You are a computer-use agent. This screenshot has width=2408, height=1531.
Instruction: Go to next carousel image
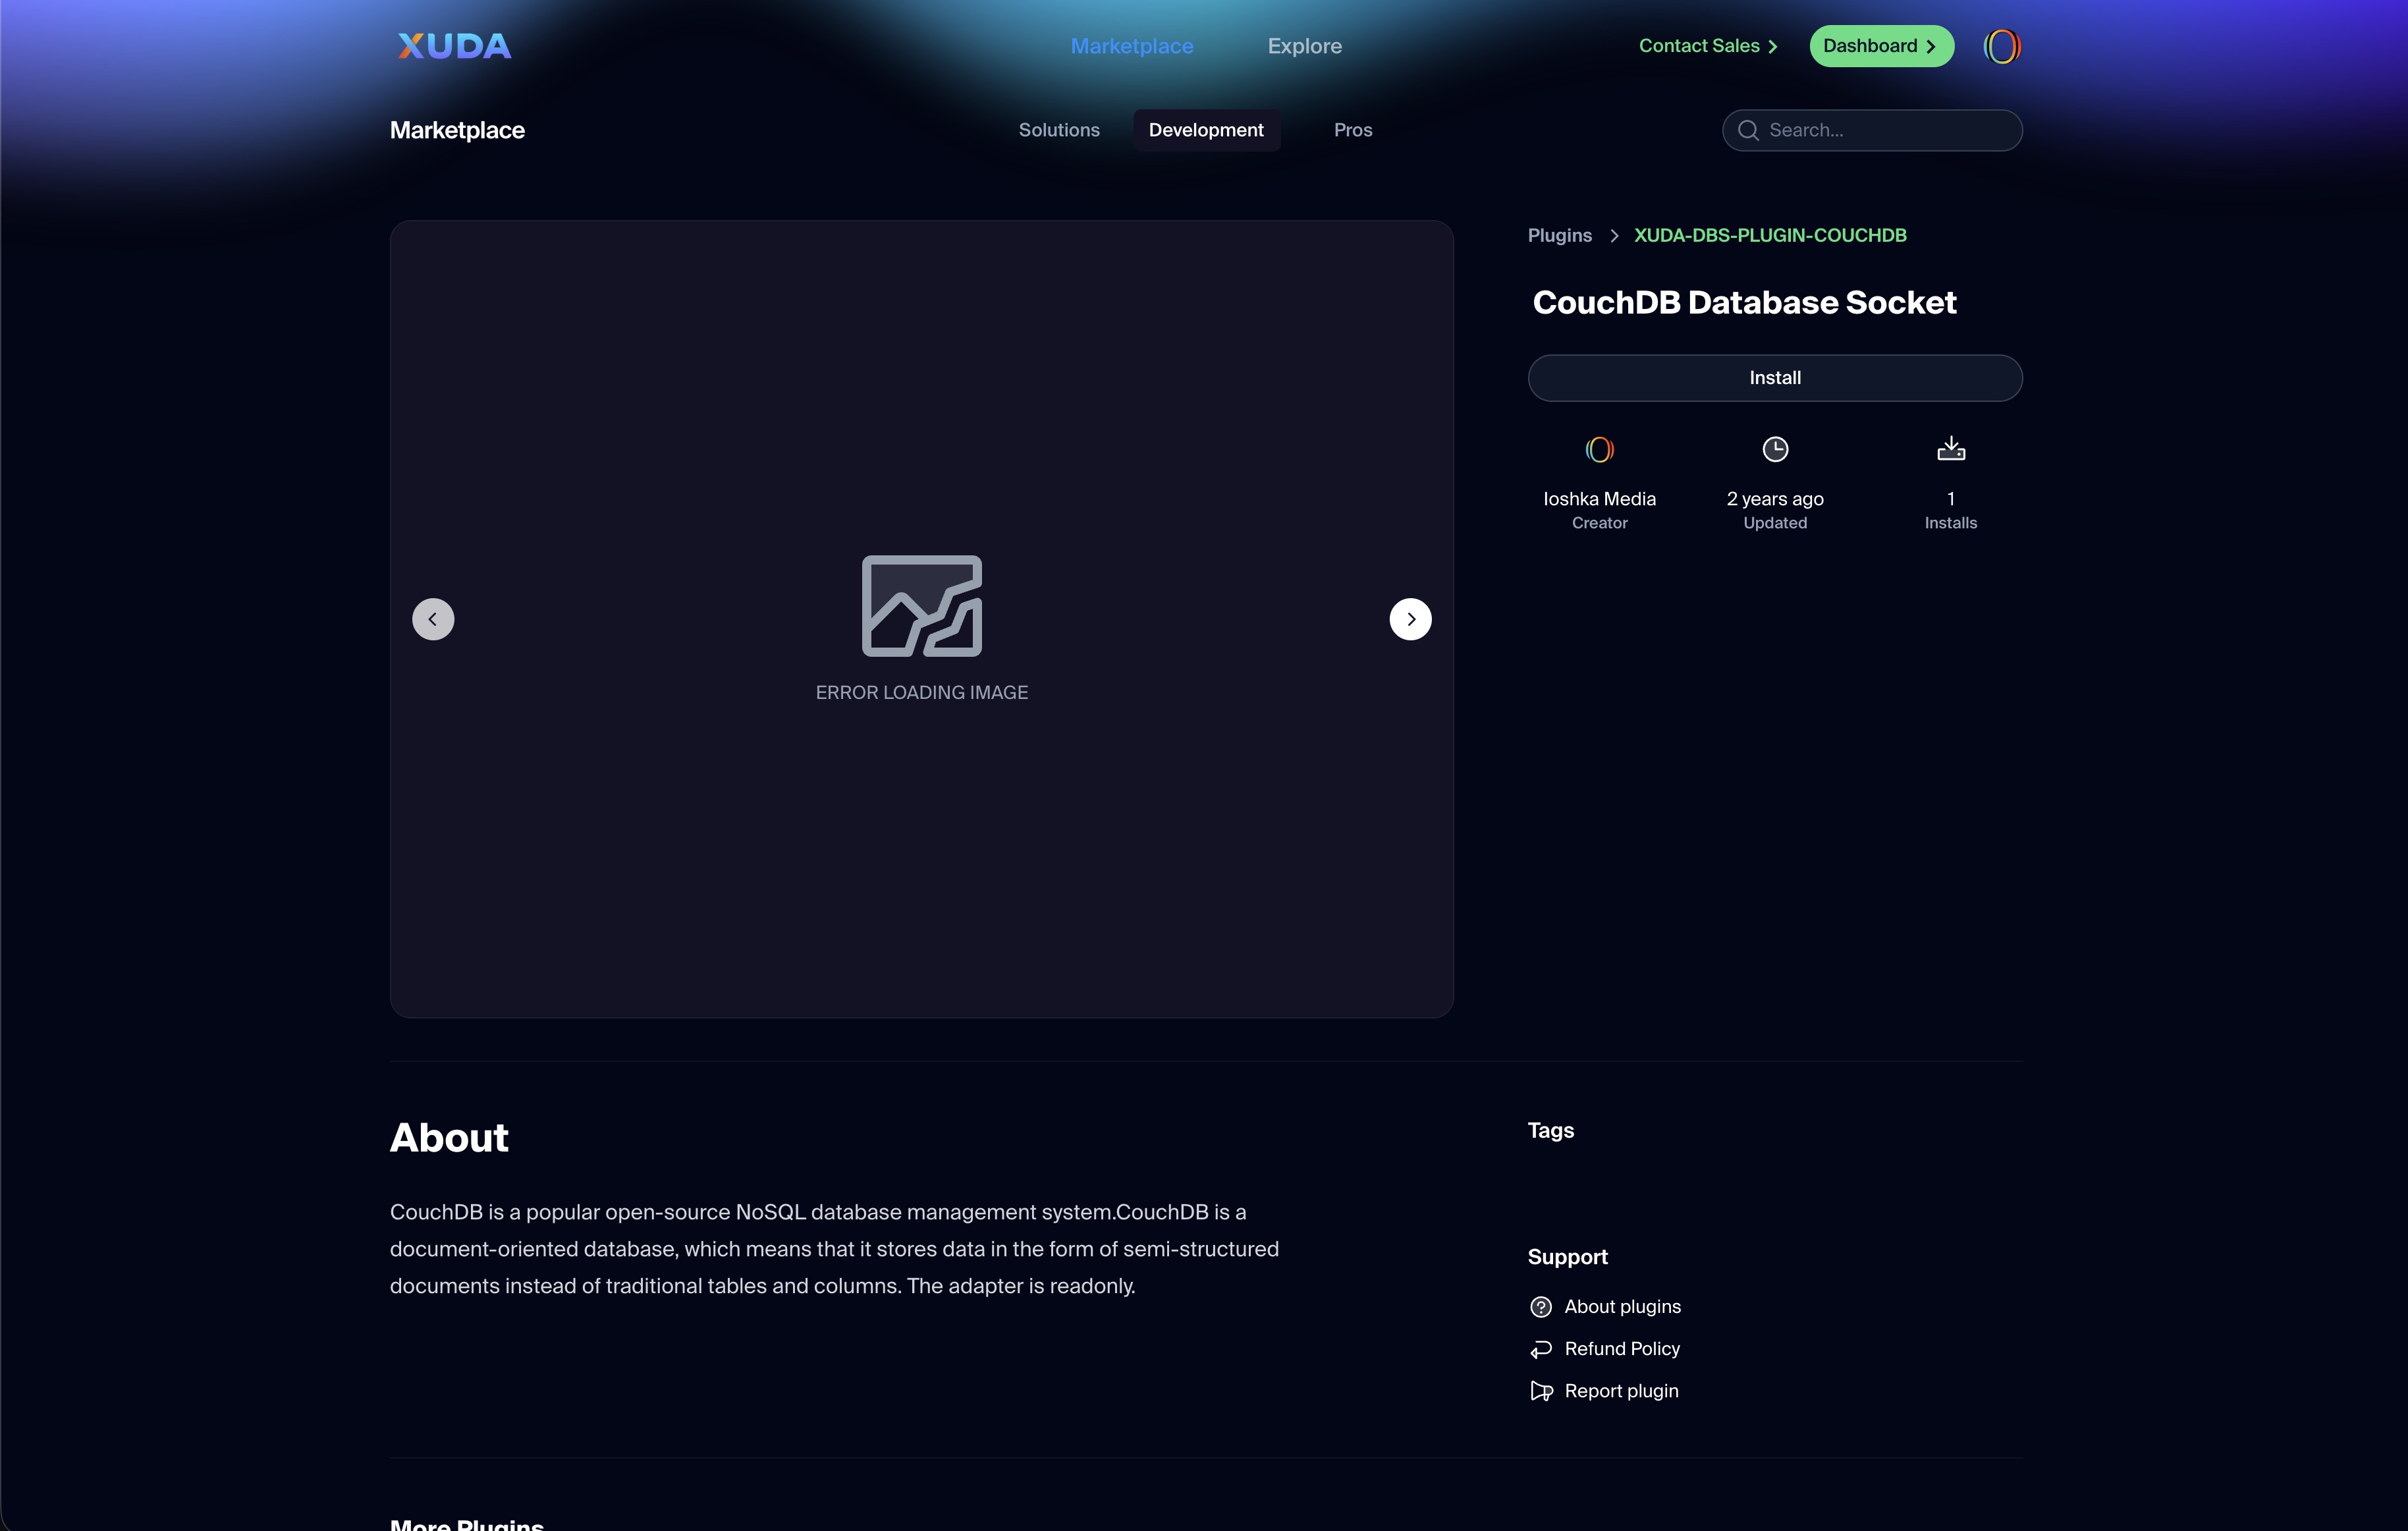(x=1410, y=619)
